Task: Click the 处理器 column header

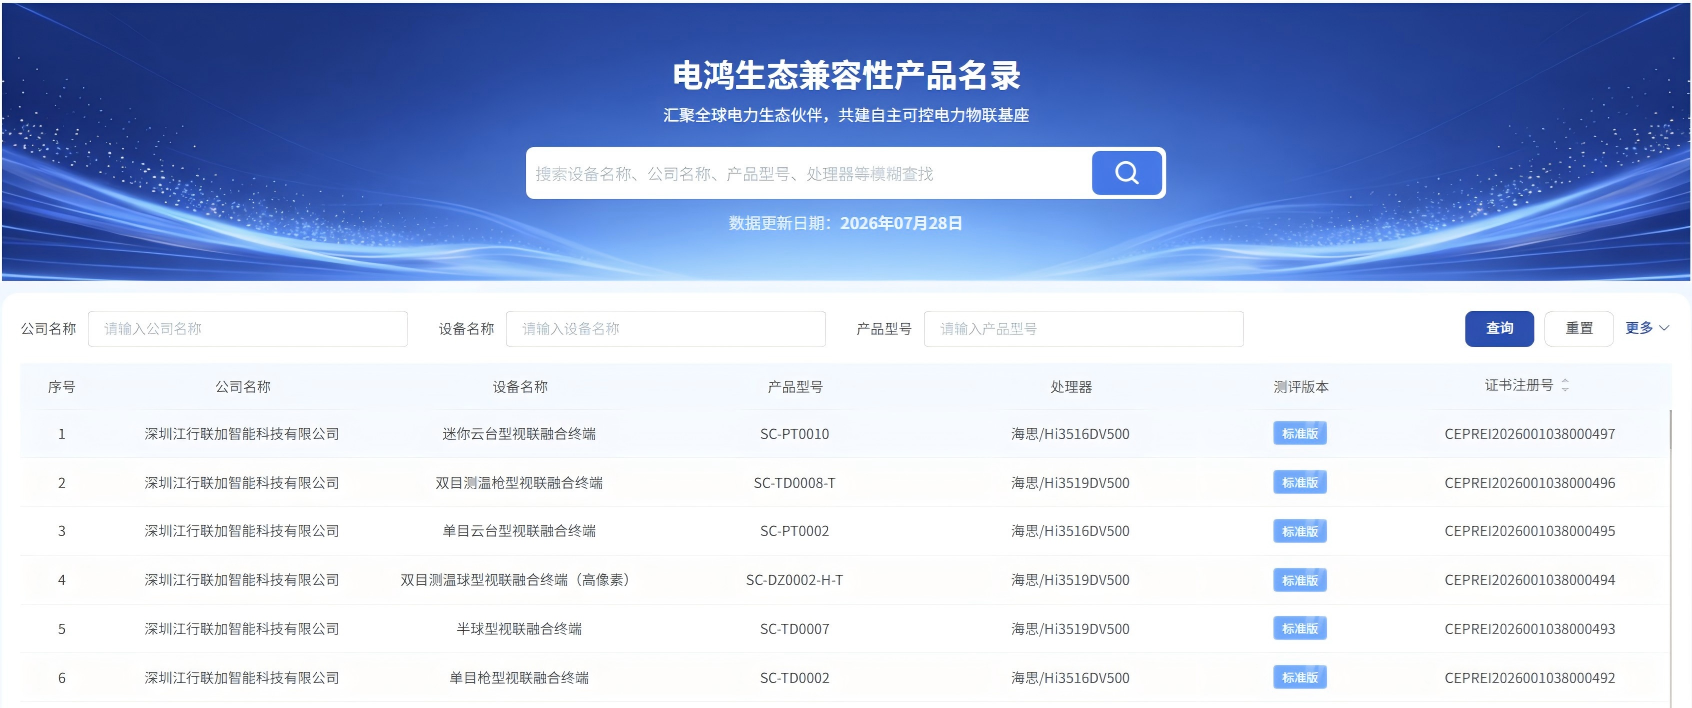Action: click(x=1071, y=387)
